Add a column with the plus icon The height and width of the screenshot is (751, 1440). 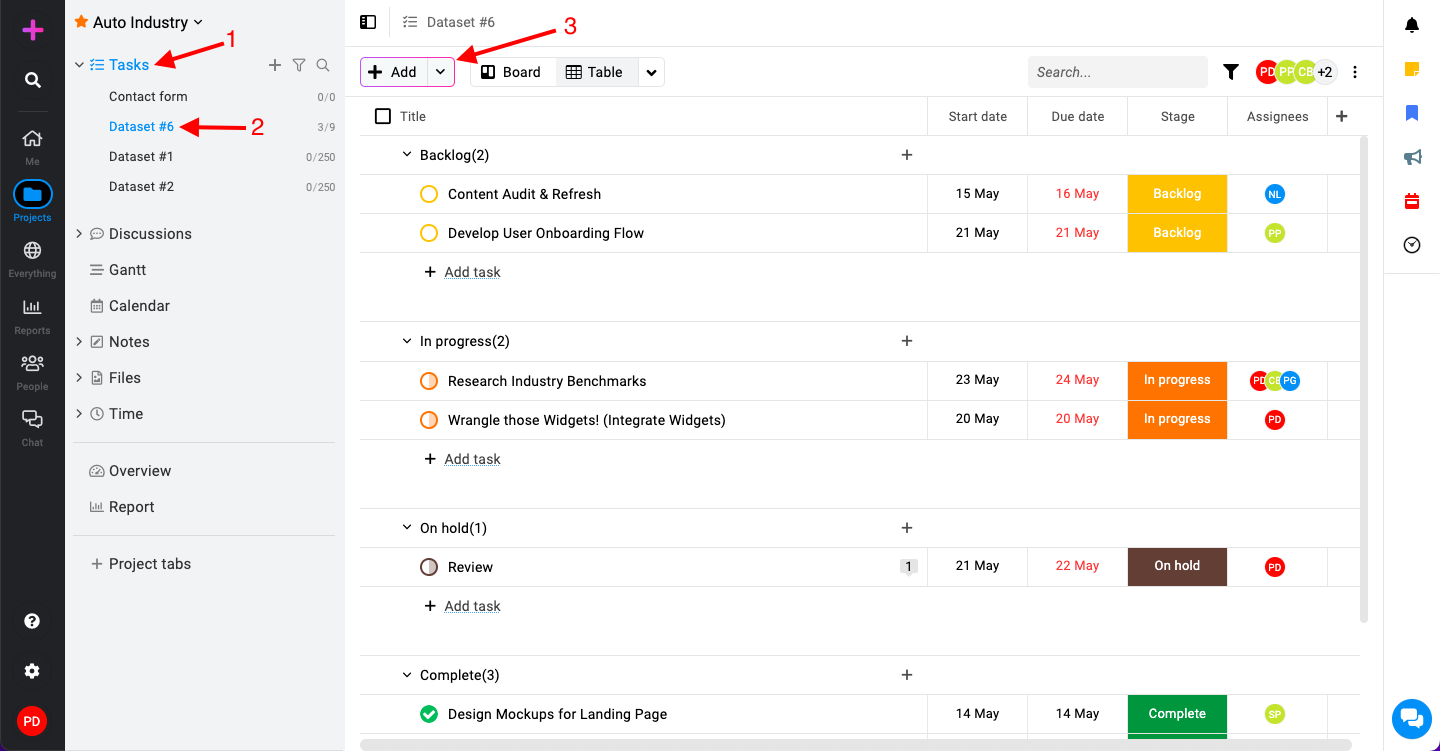point(1342,116)
